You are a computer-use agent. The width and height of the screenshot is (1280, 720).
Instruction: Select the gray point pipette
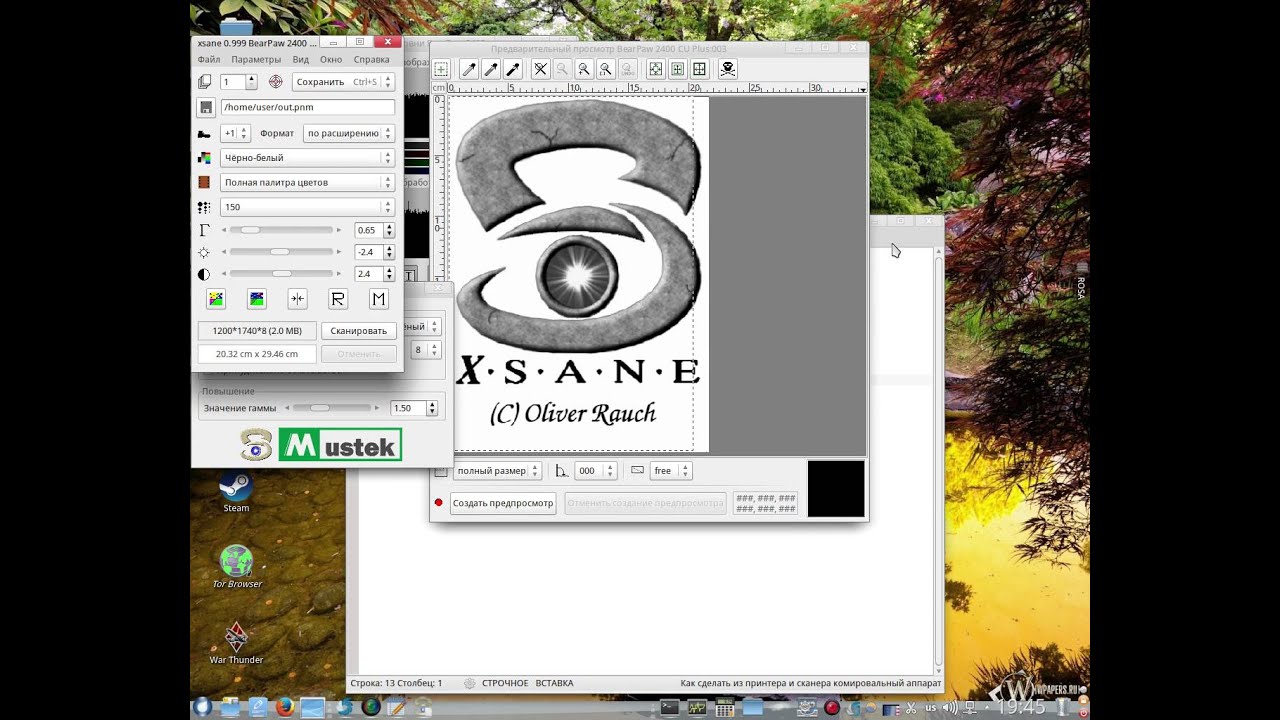tap(491, 69)
